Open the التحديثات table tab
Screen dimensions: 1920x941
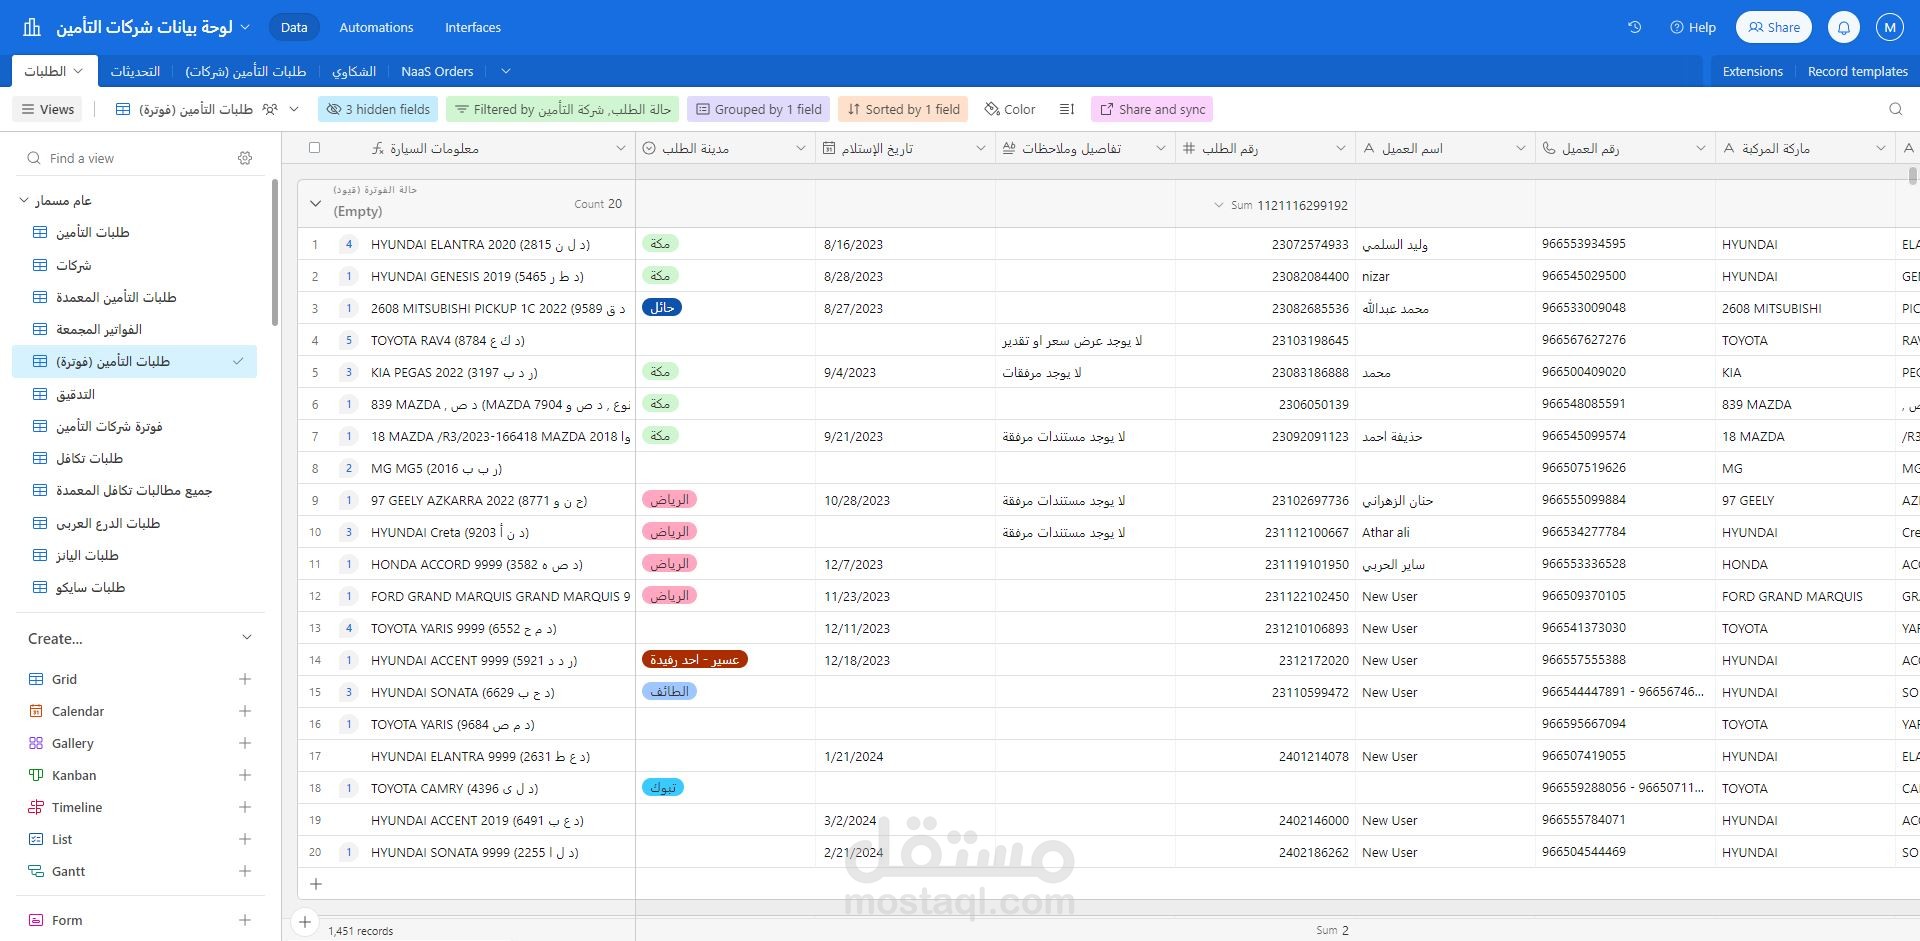tap(135, 71)
